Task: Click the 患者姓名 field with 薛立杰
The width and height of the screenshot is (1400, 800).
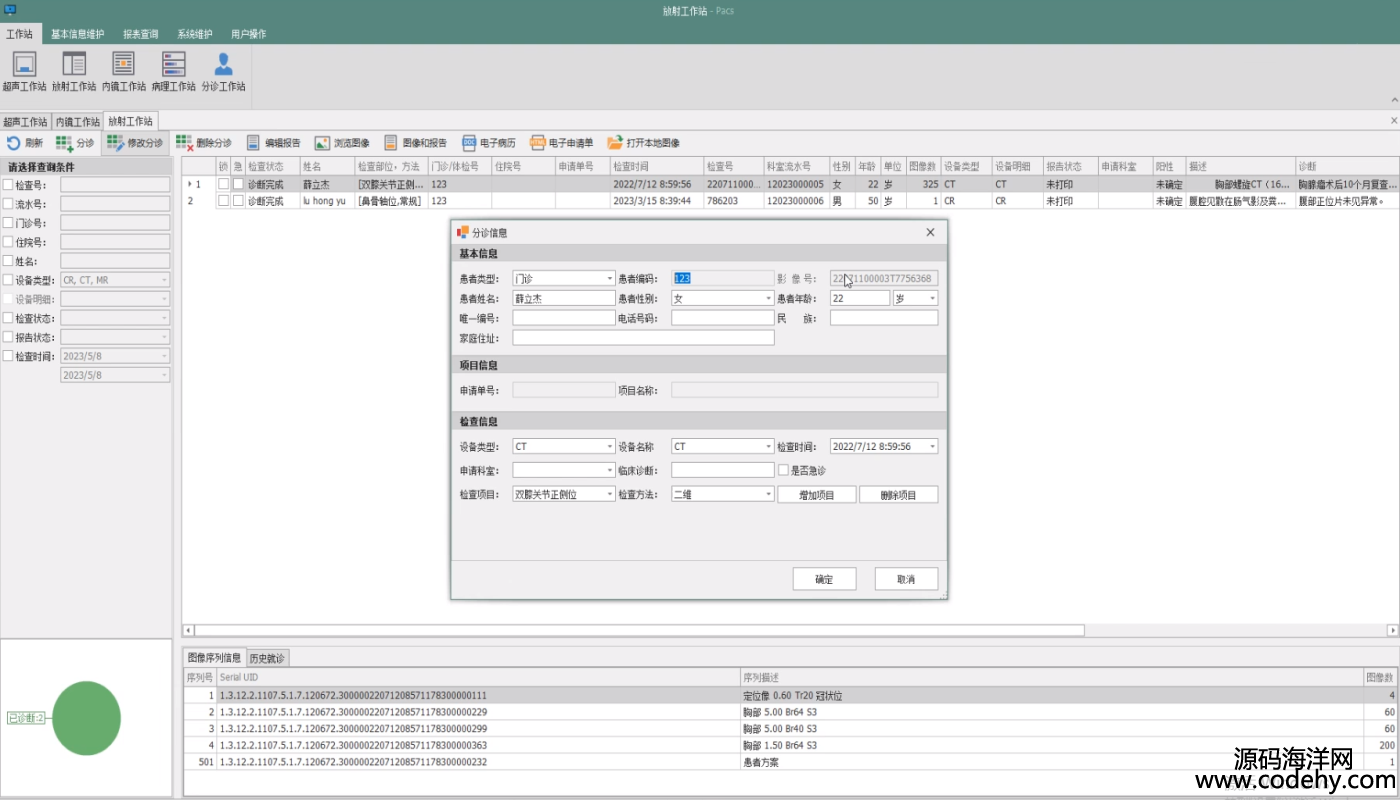Action: tap(564, 298)
